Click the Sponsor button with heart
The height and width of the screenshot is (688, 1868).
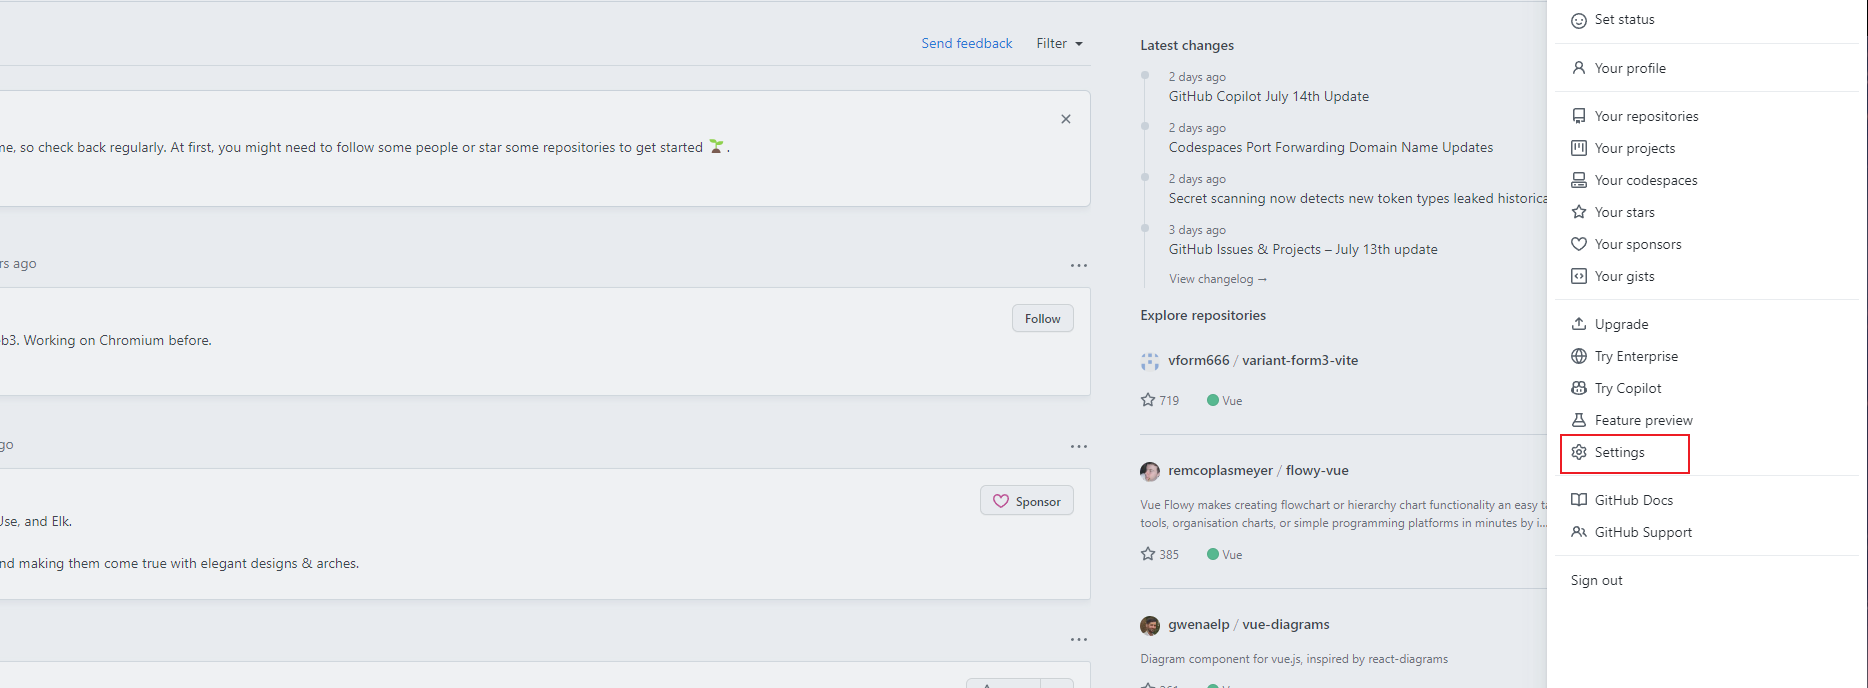coord(1027,501)
